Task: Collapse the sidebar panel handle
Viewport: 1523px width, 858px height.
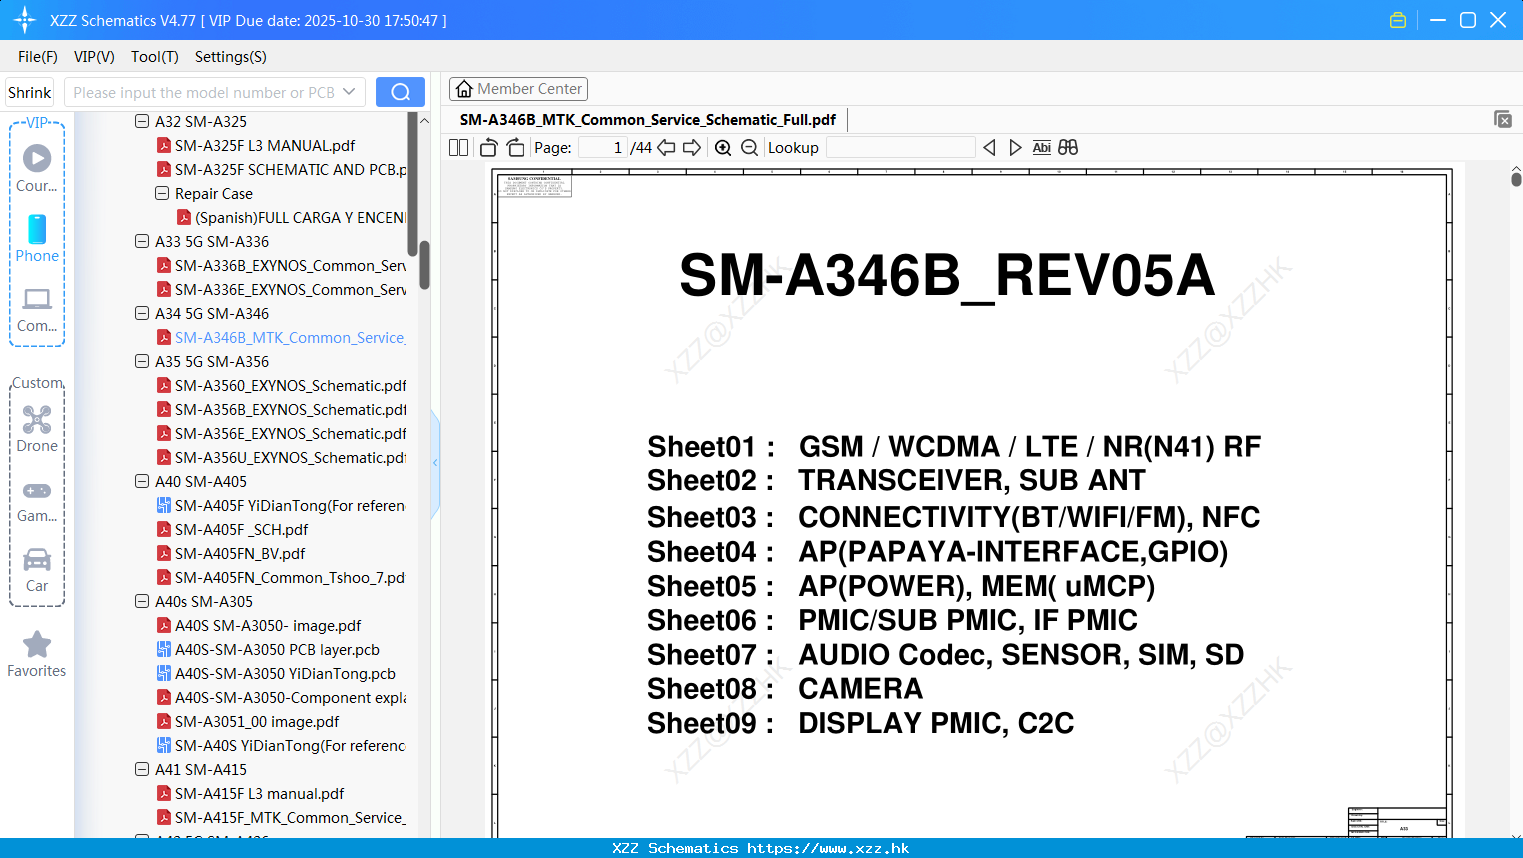Action: pyautogui.click(x=435, y=463)
